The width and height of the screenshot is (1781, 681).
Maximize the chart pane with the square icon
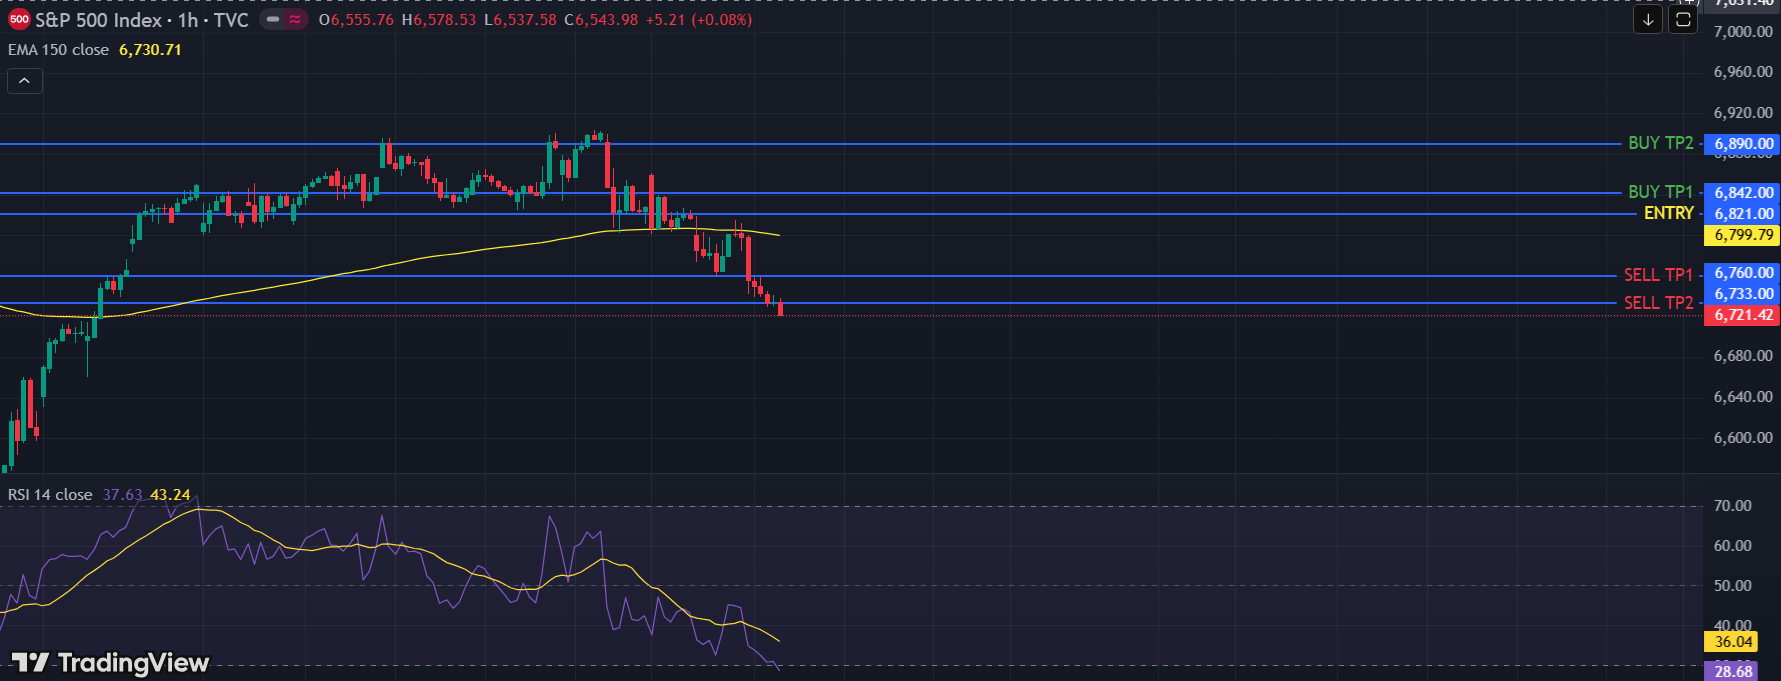[1683, 19]
